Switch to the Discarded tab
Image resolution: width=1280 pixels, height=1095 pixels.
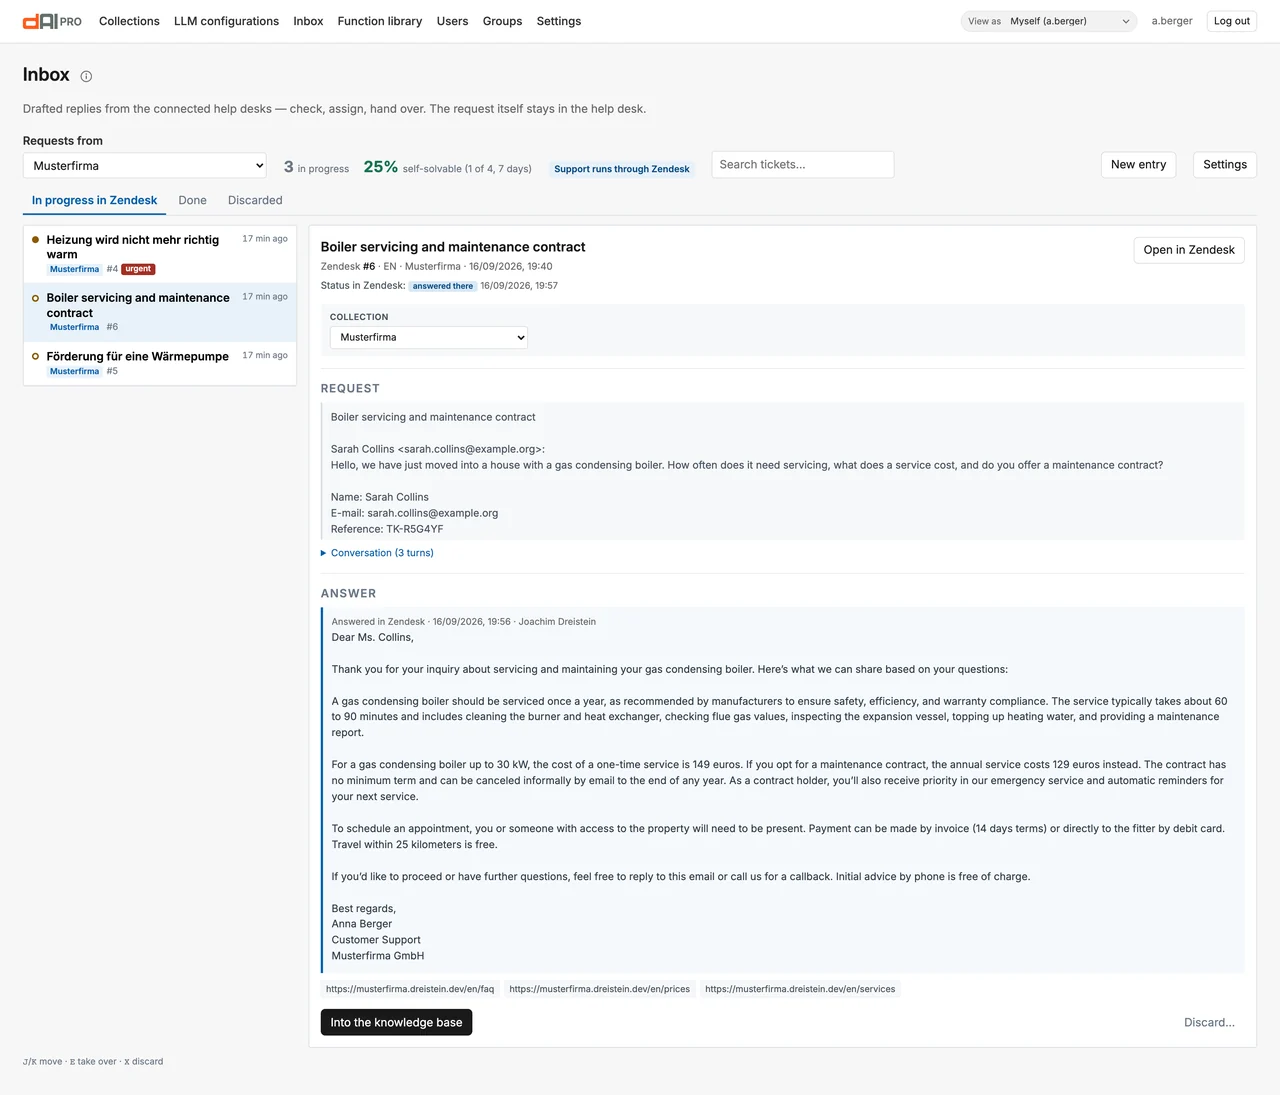click(x=255, y=200)
